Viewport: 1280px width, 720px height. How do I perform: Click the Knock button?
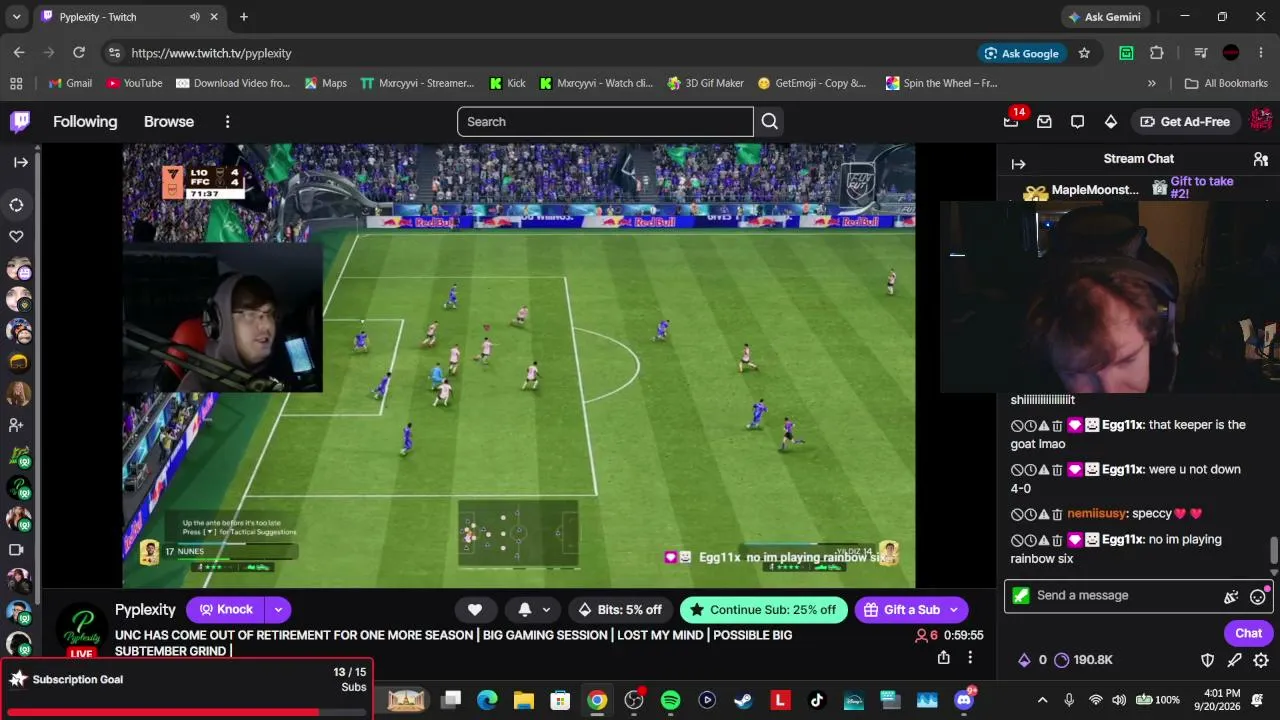pos(226,610)
